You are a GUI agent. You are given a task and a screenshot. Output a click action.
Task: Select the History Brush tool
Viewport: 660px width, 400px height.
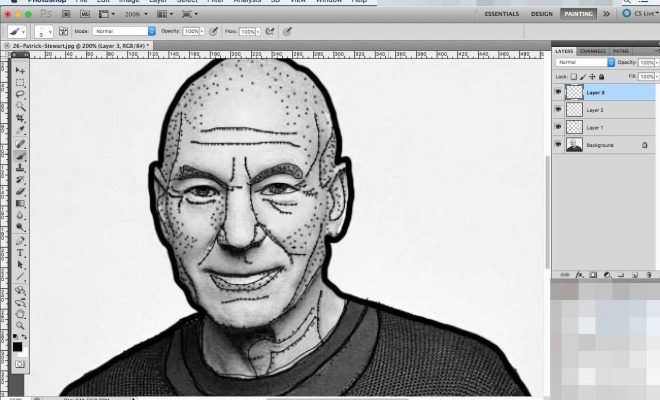[x=20, y=180]
